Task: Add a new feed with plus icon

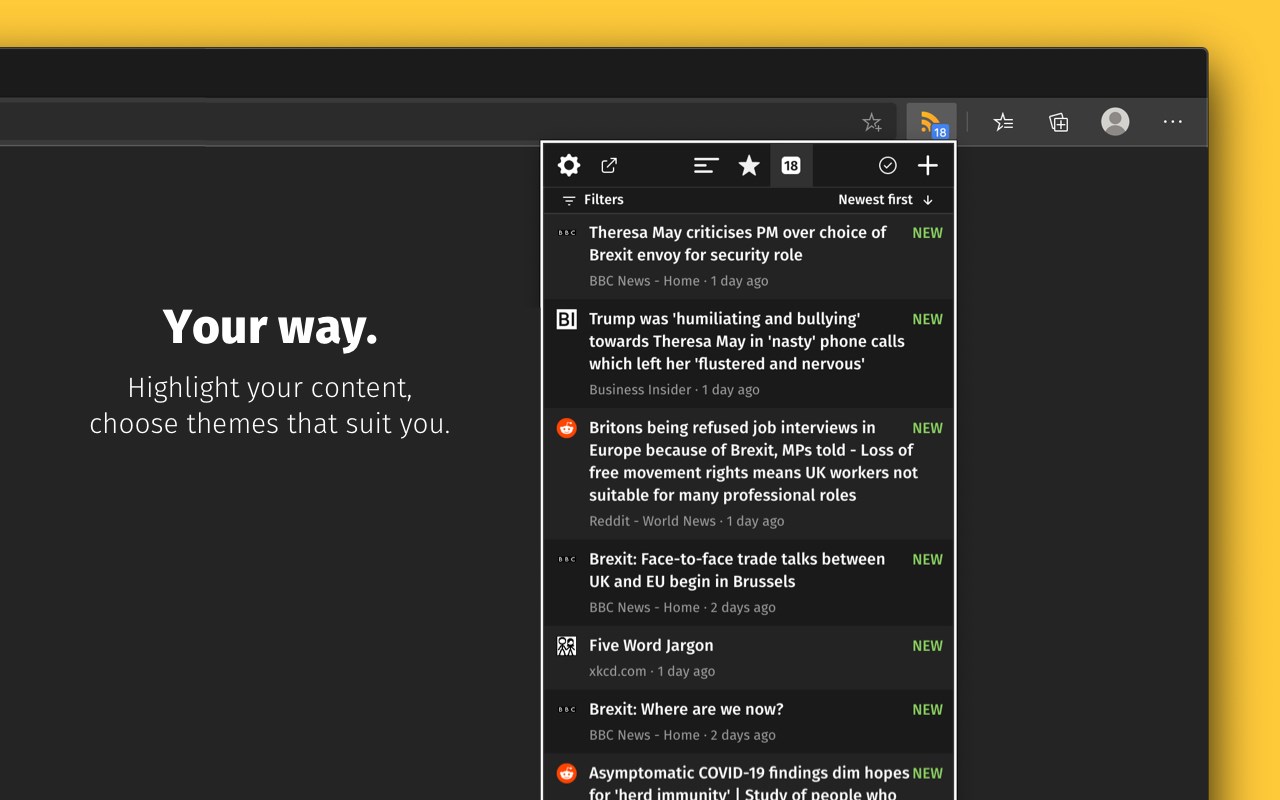Action: 928,166
